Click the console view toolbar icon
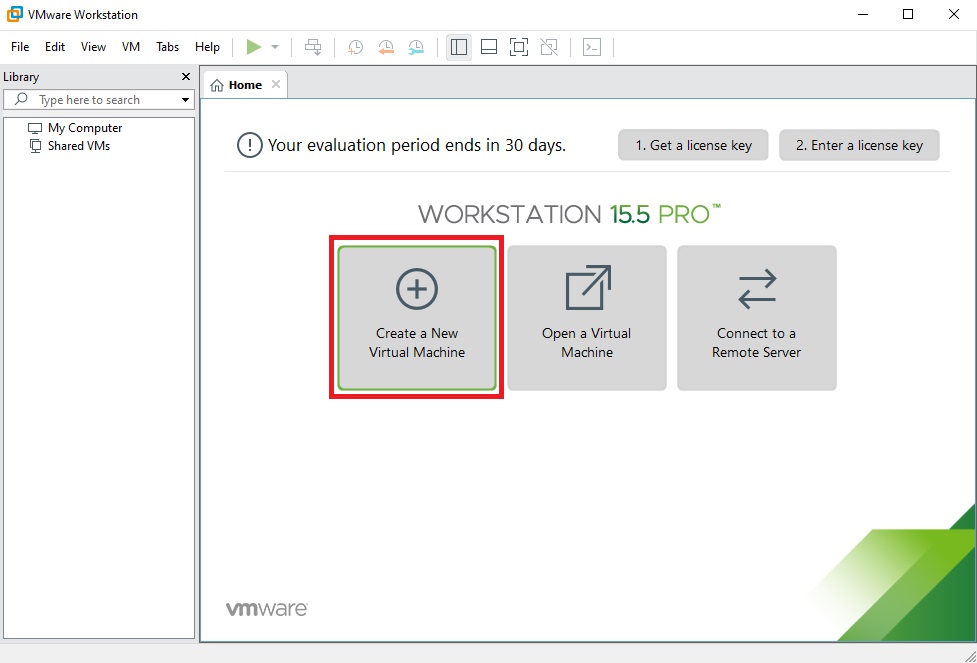The width and height of the screenshot is (977, 663). pos(592,47)
